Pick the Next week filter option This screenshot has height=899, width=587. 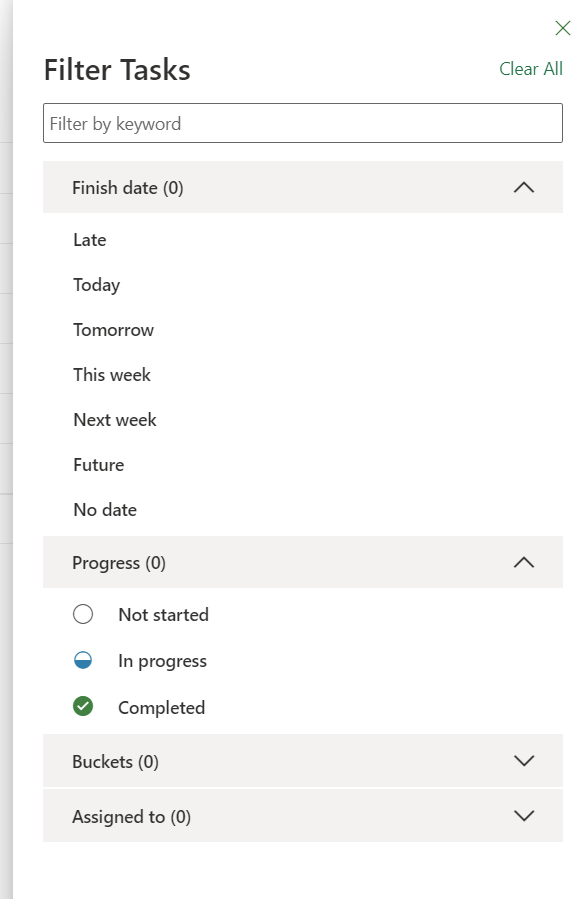click(115, 420)
